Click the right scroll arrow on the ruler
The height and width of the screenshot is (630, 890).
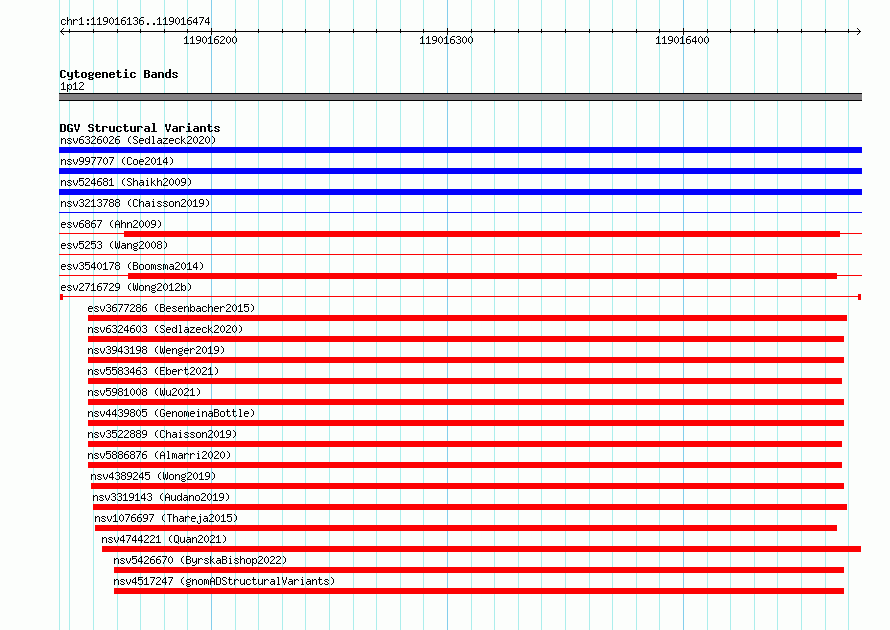point(858,32)
